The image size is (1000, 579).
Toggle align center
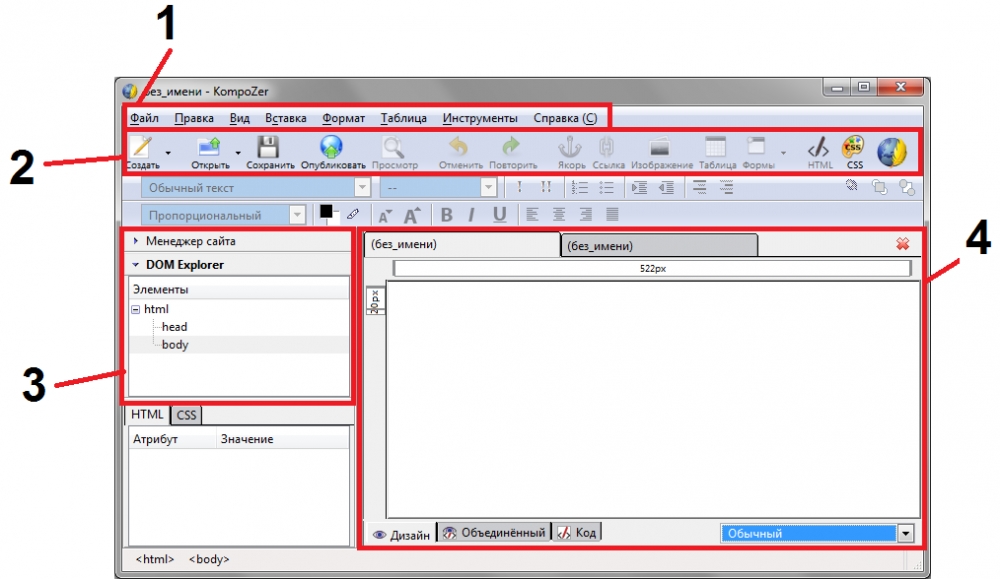tap(559, 215)
